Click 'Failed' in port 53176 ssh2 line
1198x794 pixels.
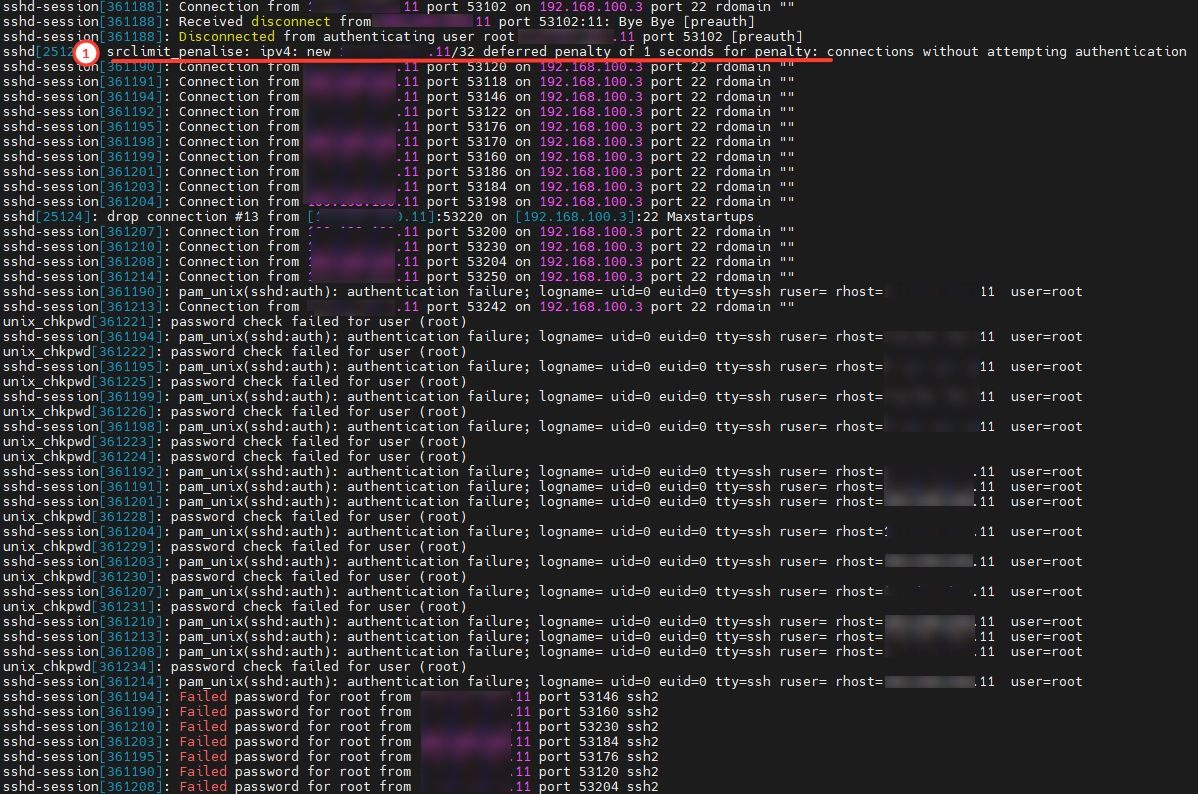[x=202, y=757]
